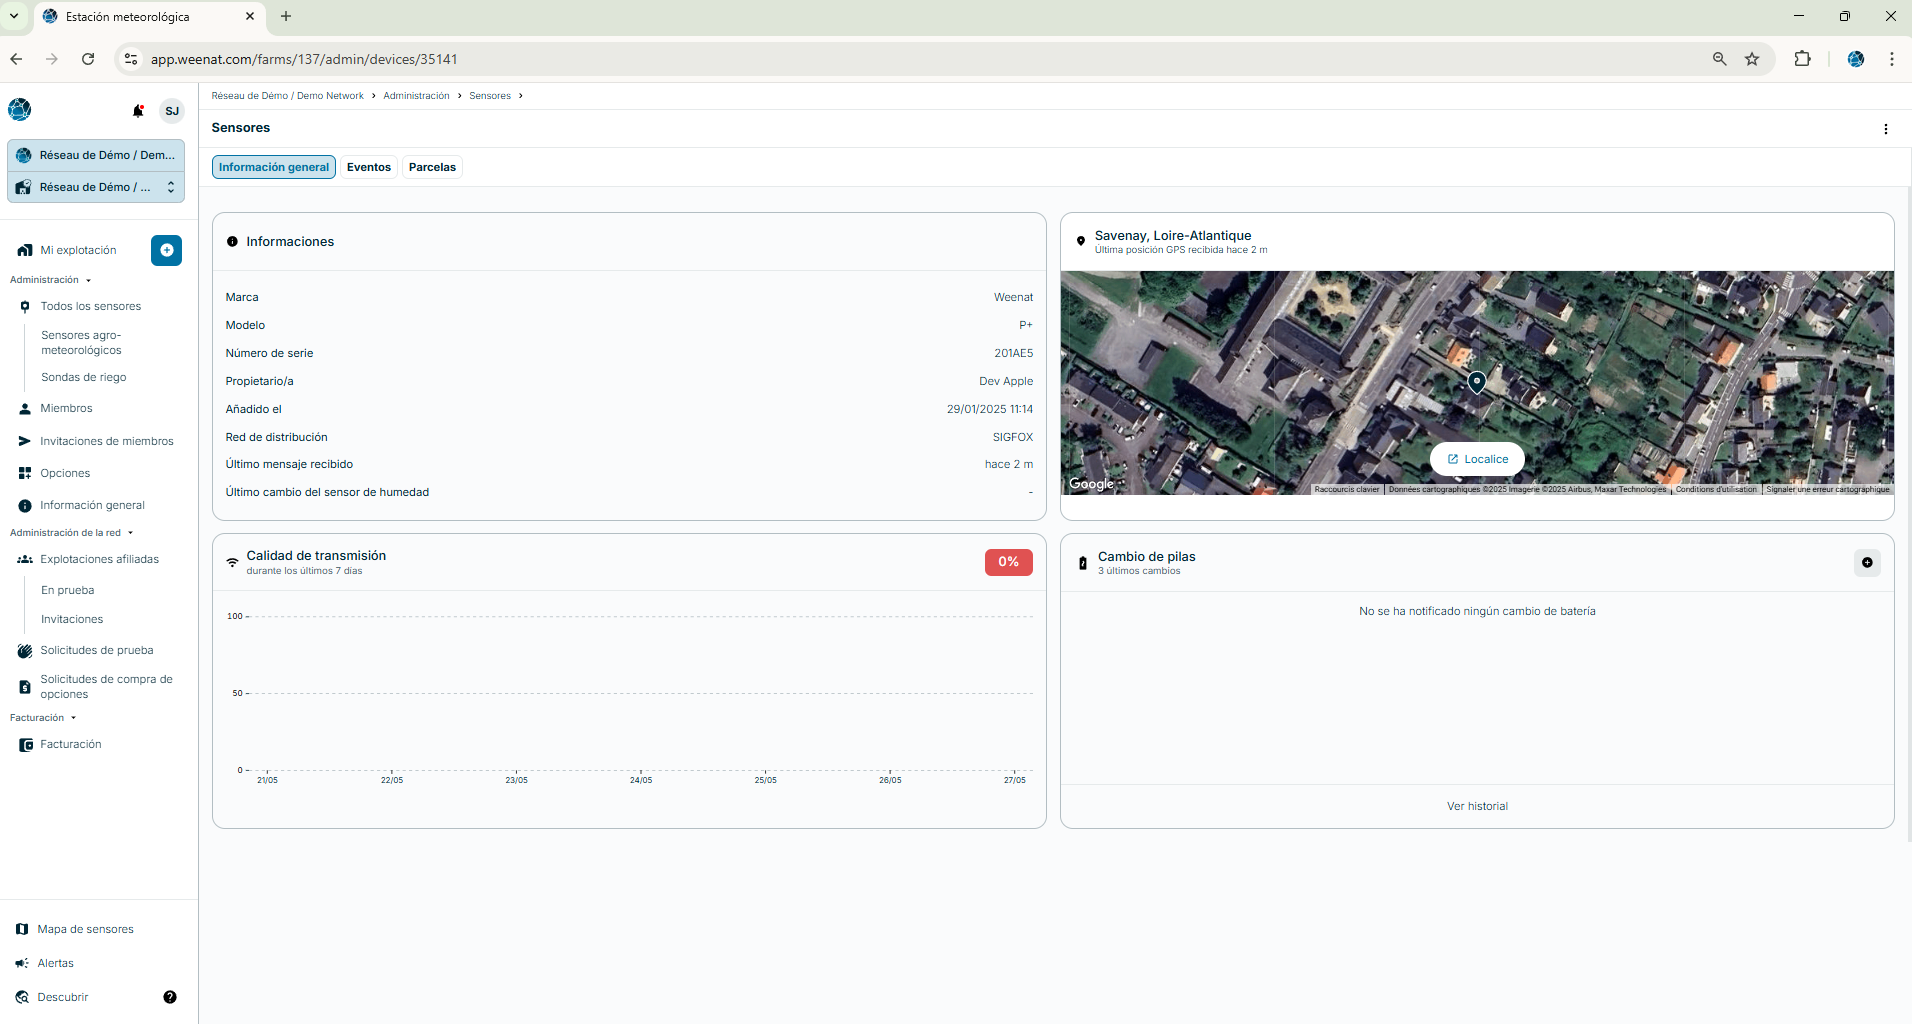Click the browser zoom magnifier icon

1719,59
